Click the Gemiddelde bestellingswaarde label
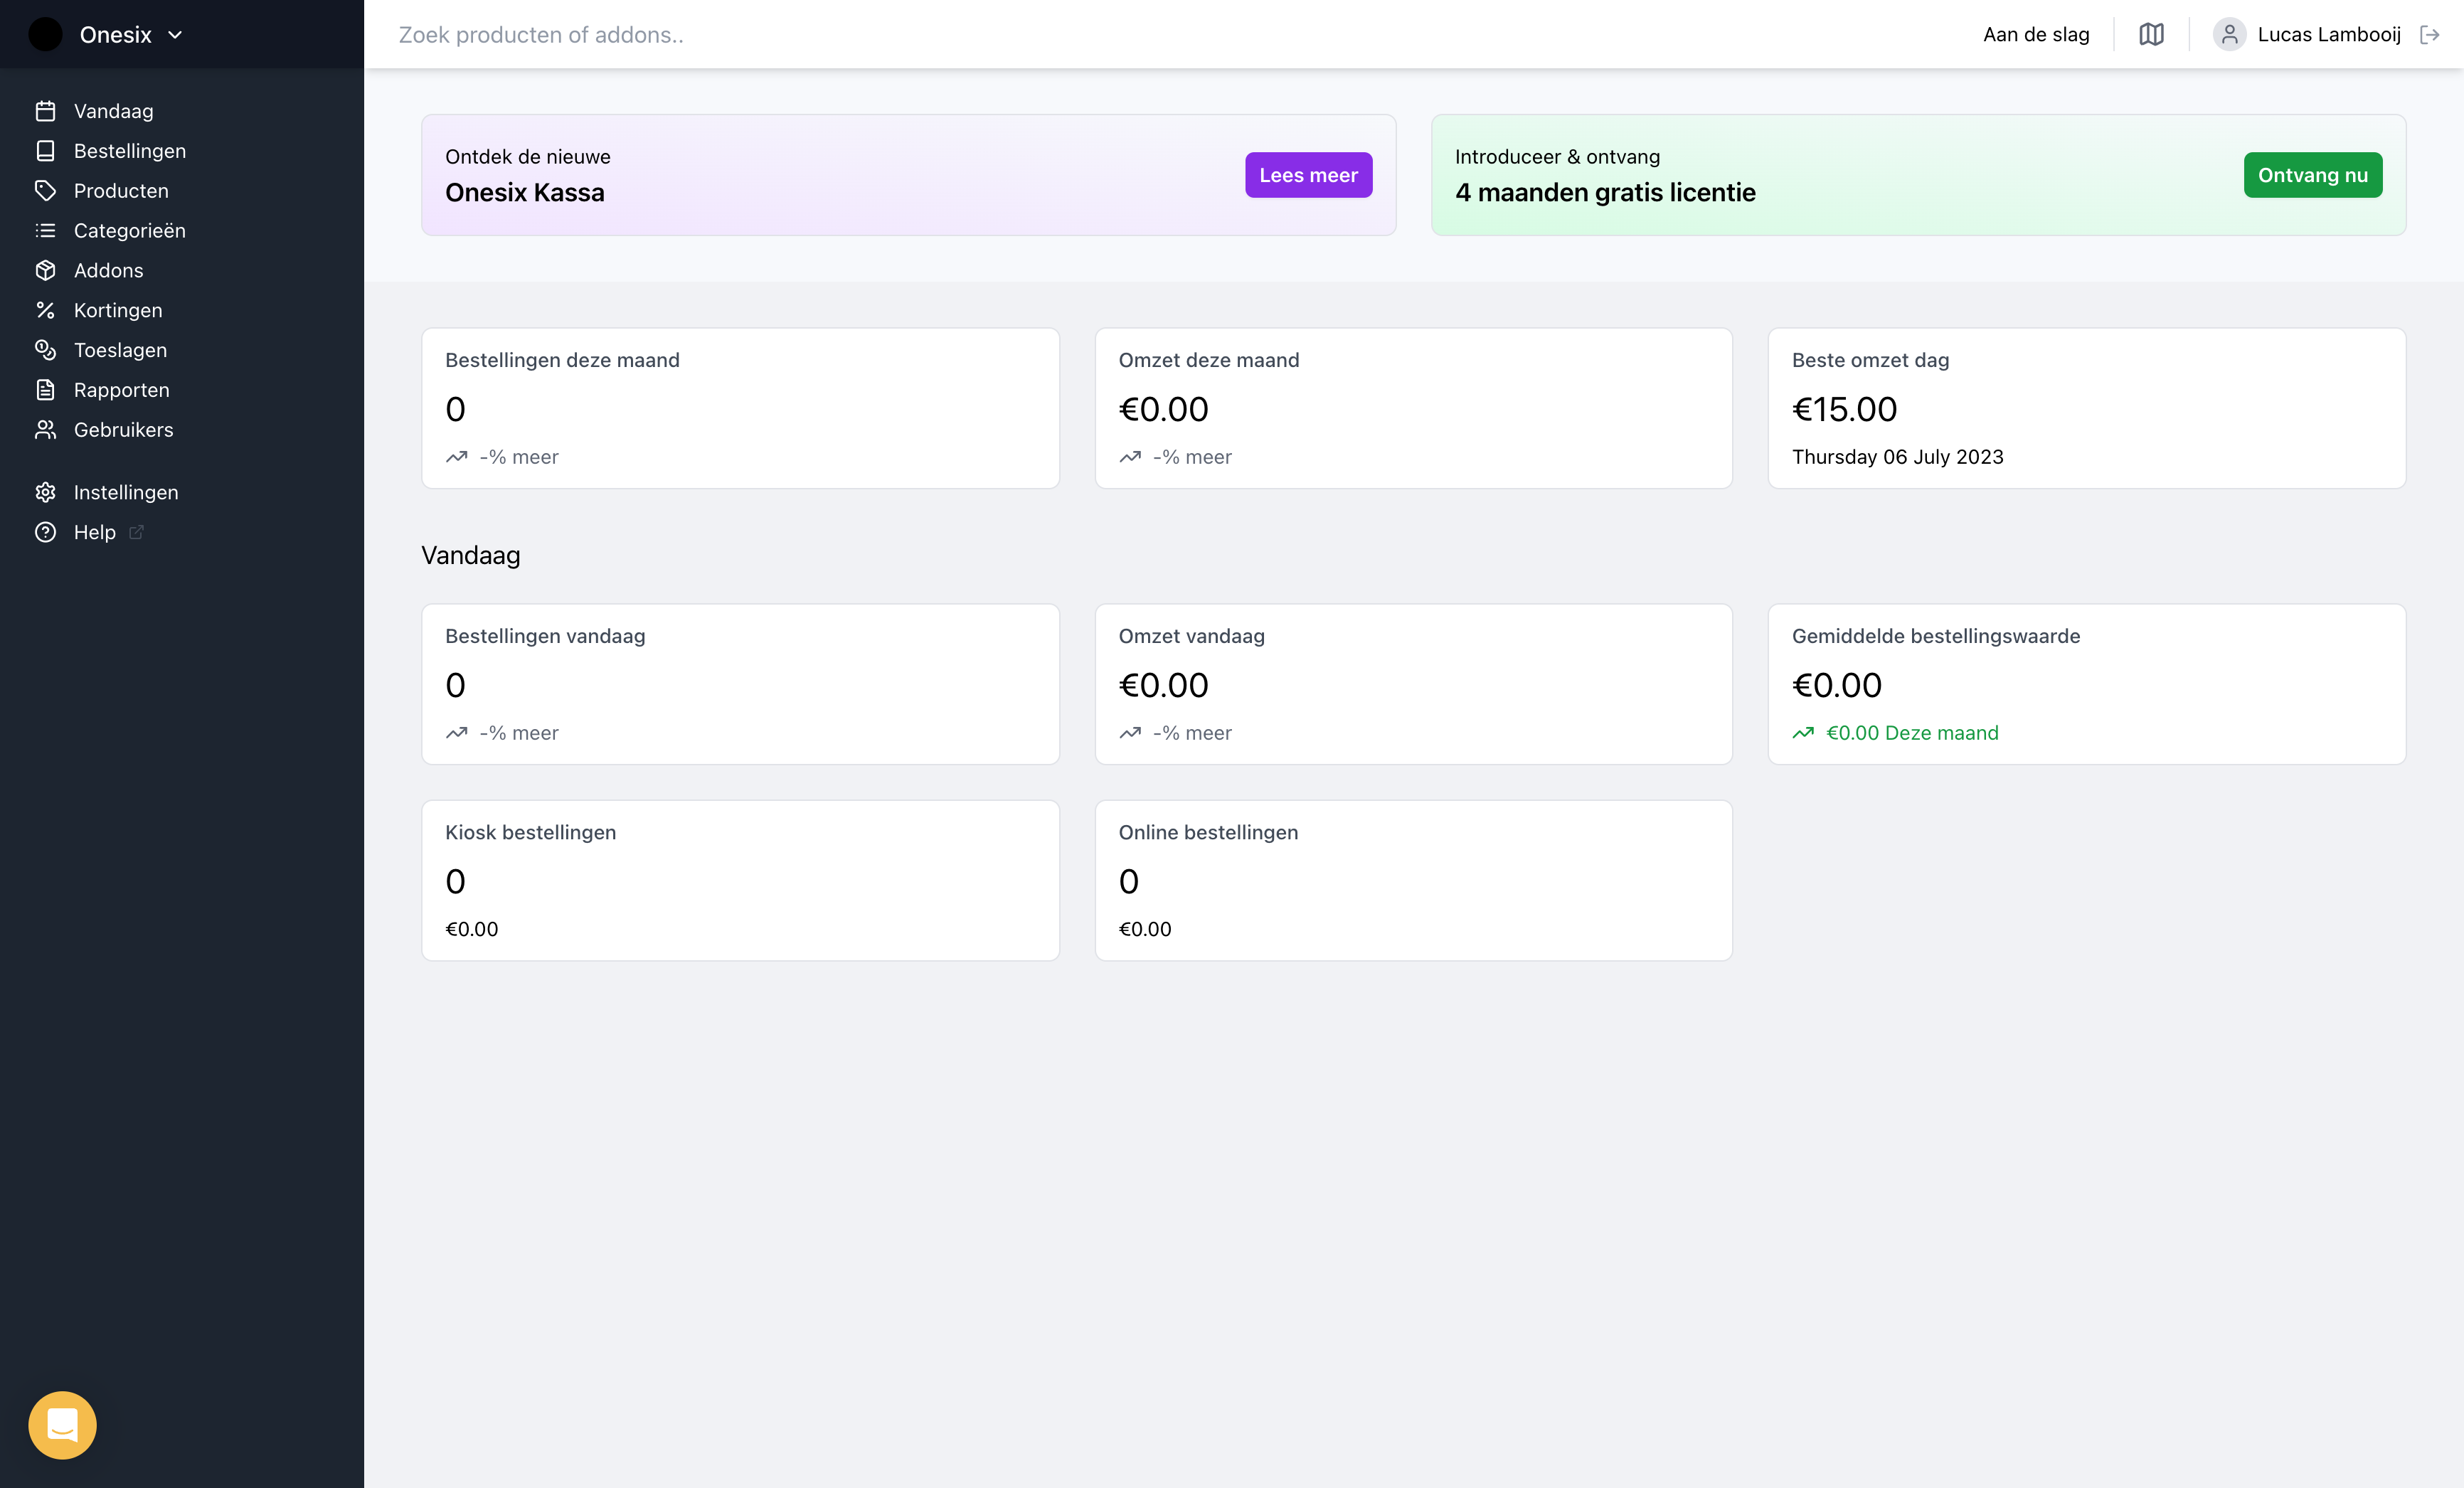This screenshot has width=2464, height=1488. click(x=1935, y=636)
